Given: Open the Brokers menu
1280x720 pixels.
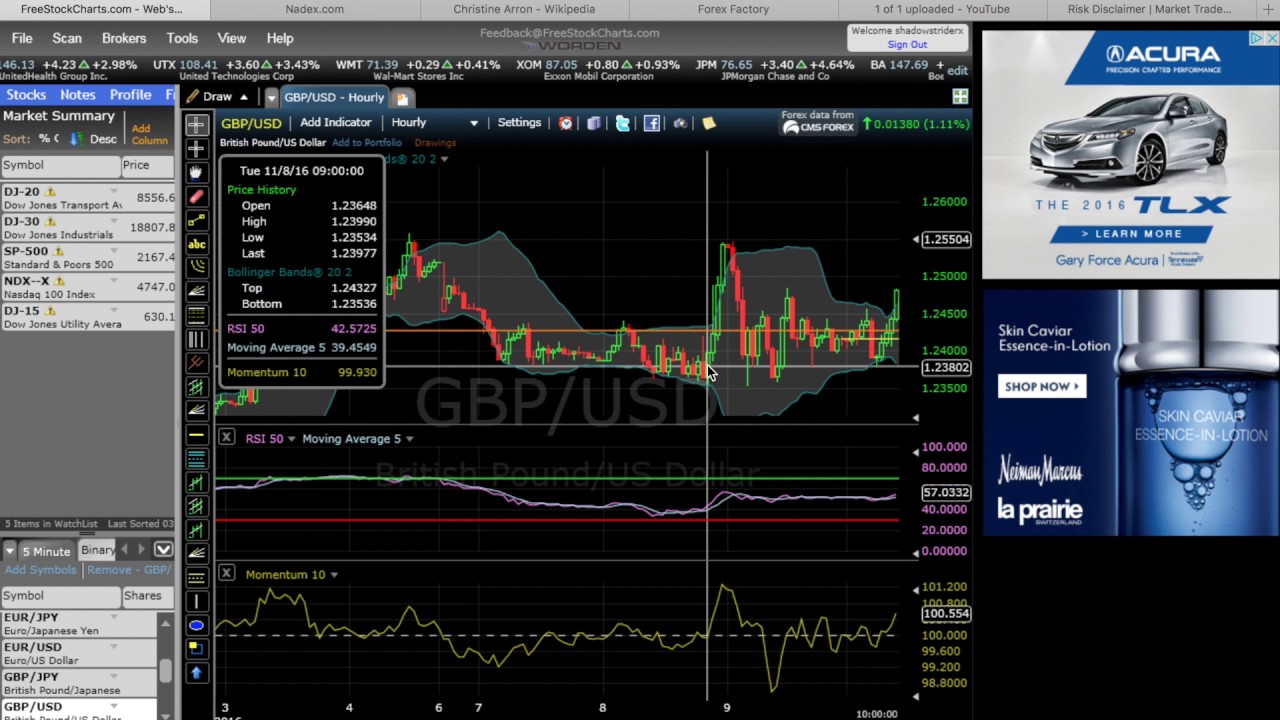Looking at the screenshot, I should pyautogui.click(x=124, y=38).
